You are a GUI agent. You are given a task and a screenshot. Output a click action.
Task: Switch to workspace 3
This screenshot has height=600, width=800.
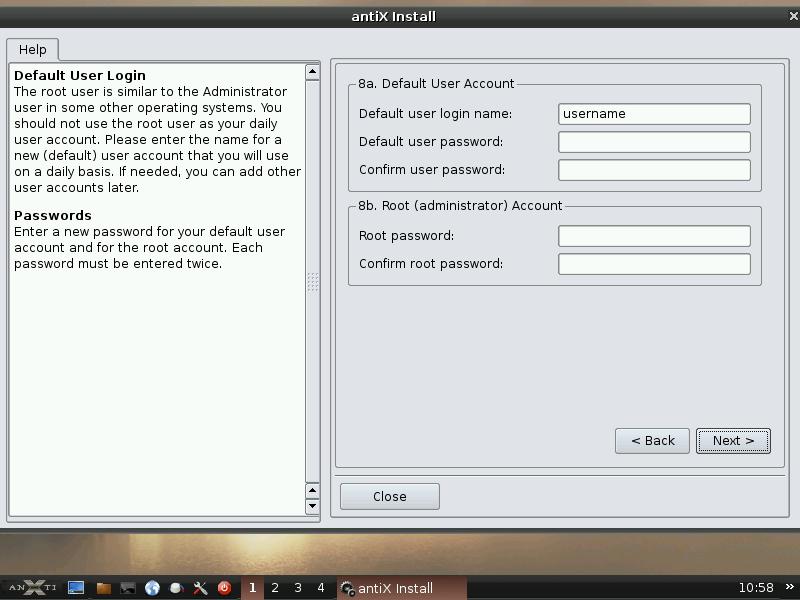298,588
